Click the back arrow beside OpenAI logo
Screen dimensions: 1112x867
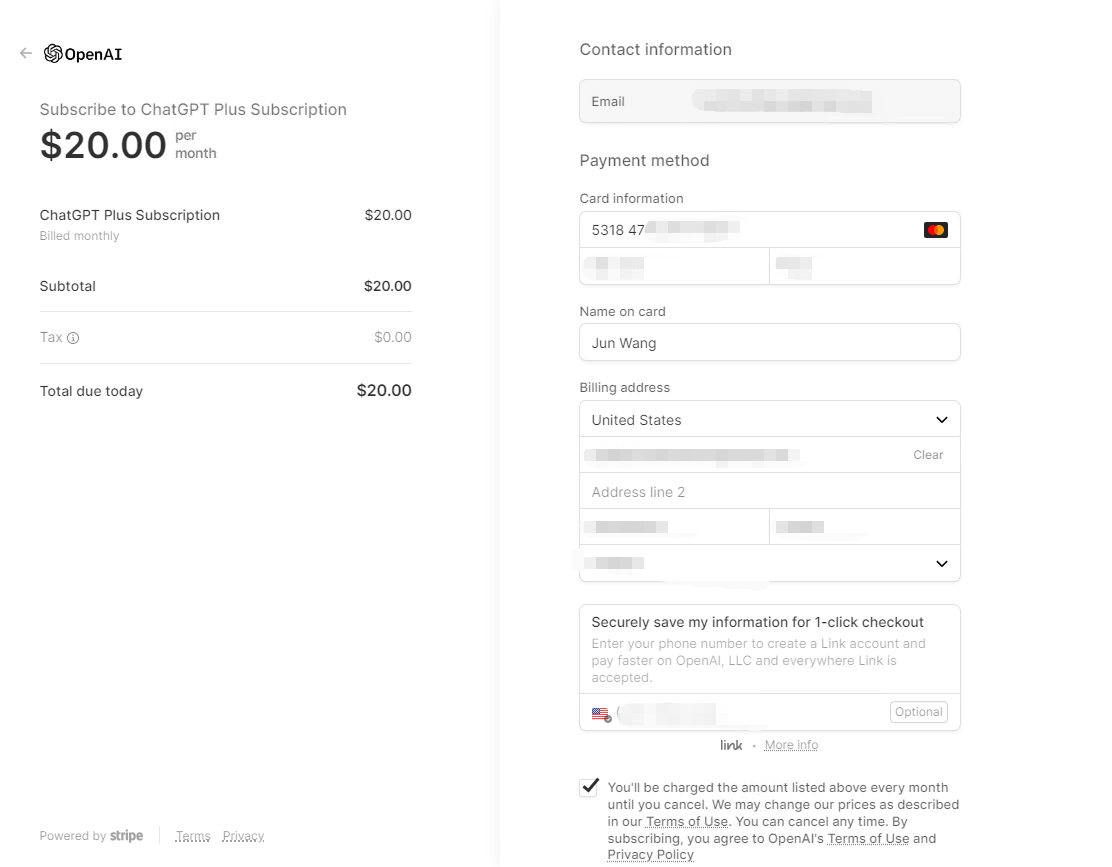(x=26, y=53)
